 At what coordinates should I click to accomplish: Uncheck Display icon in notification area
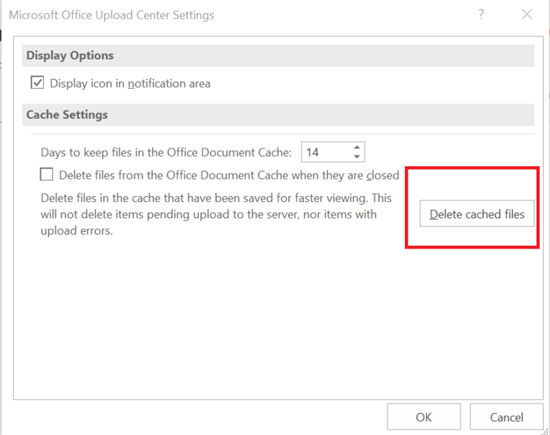pos(37,83)
